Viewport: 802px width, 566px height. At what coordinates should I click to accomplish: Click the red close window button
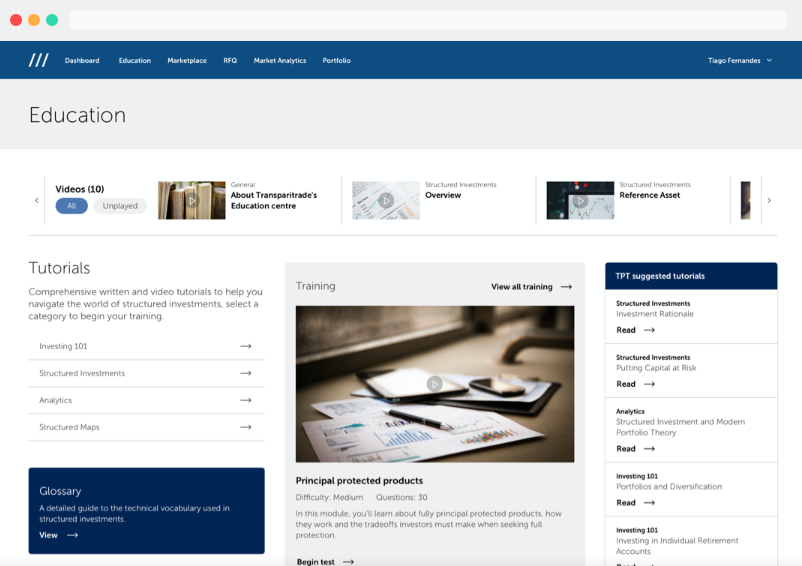16,20
